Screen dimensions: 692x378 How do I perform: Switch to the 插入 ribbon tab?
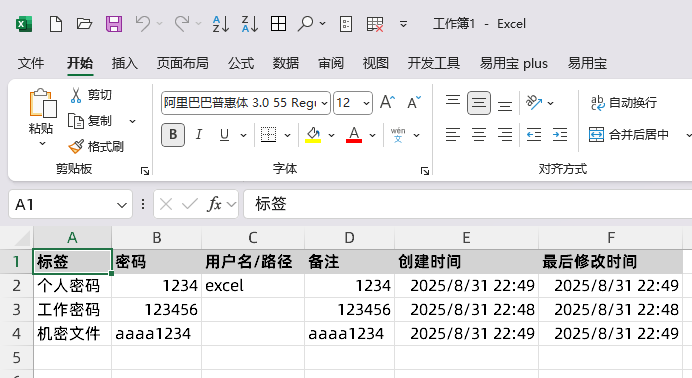(x=124, y=63)
